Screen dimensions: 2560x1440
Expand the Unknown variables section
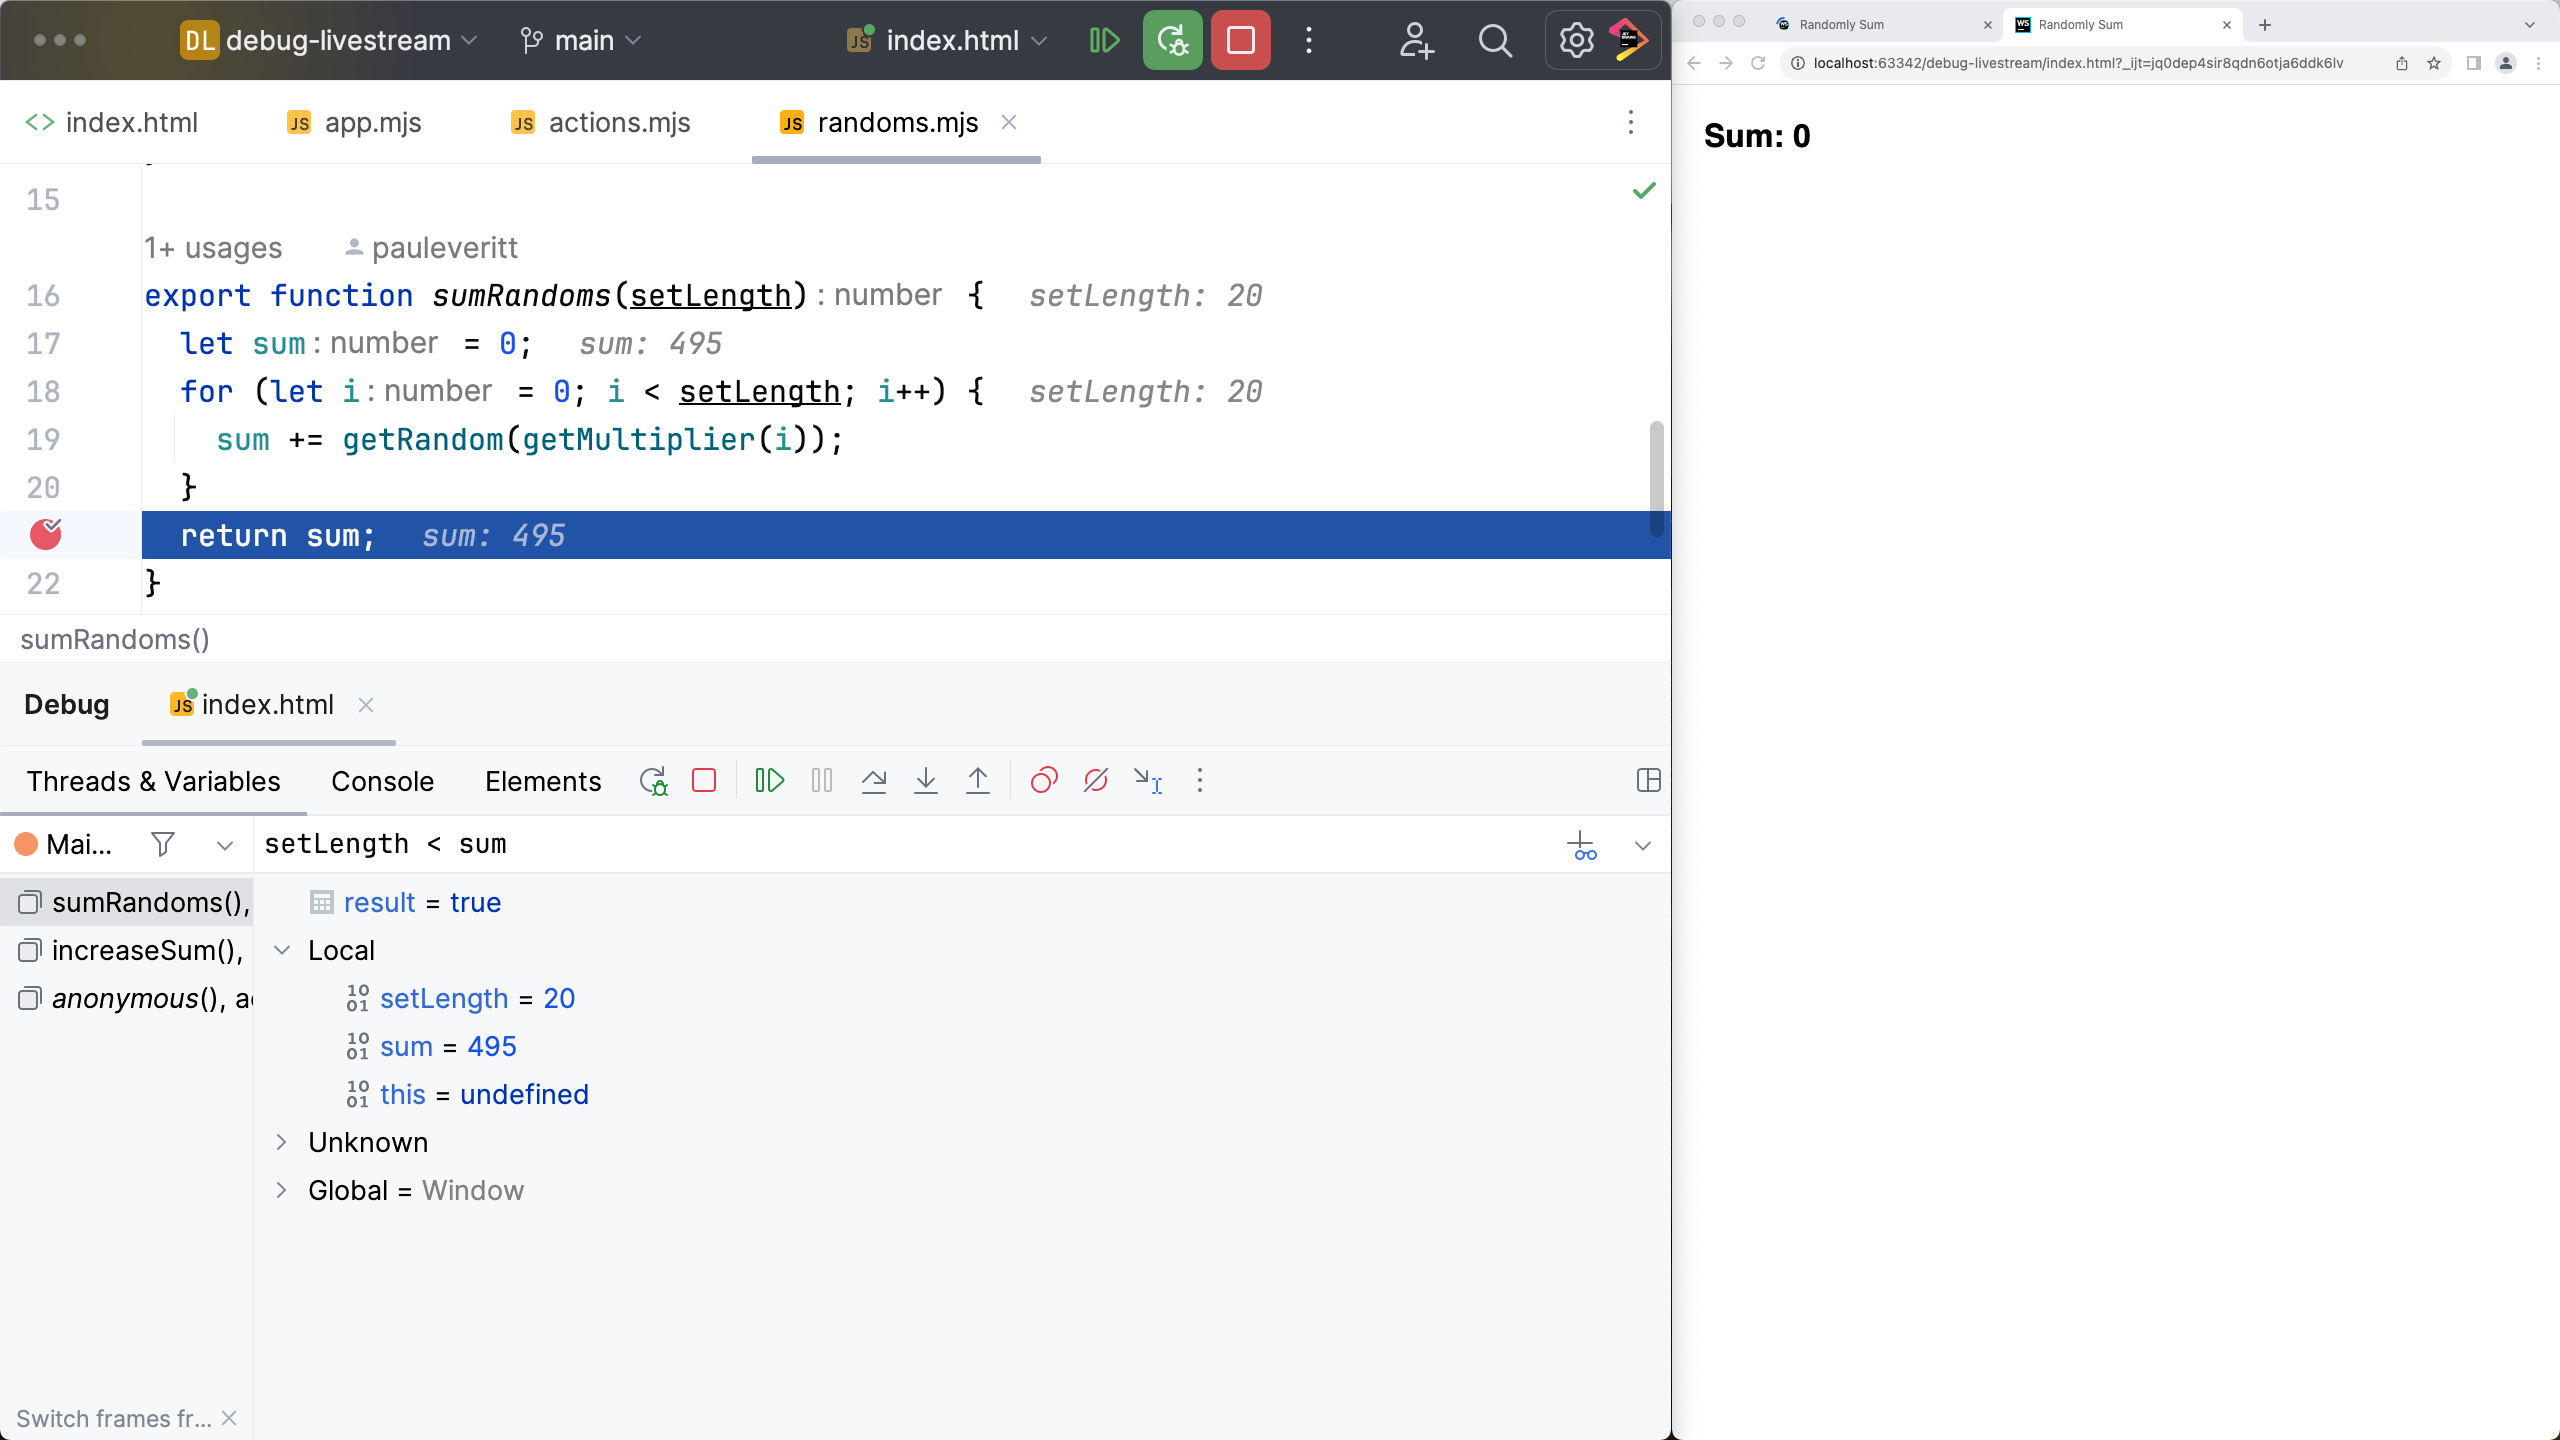(x=281, y=1143)
